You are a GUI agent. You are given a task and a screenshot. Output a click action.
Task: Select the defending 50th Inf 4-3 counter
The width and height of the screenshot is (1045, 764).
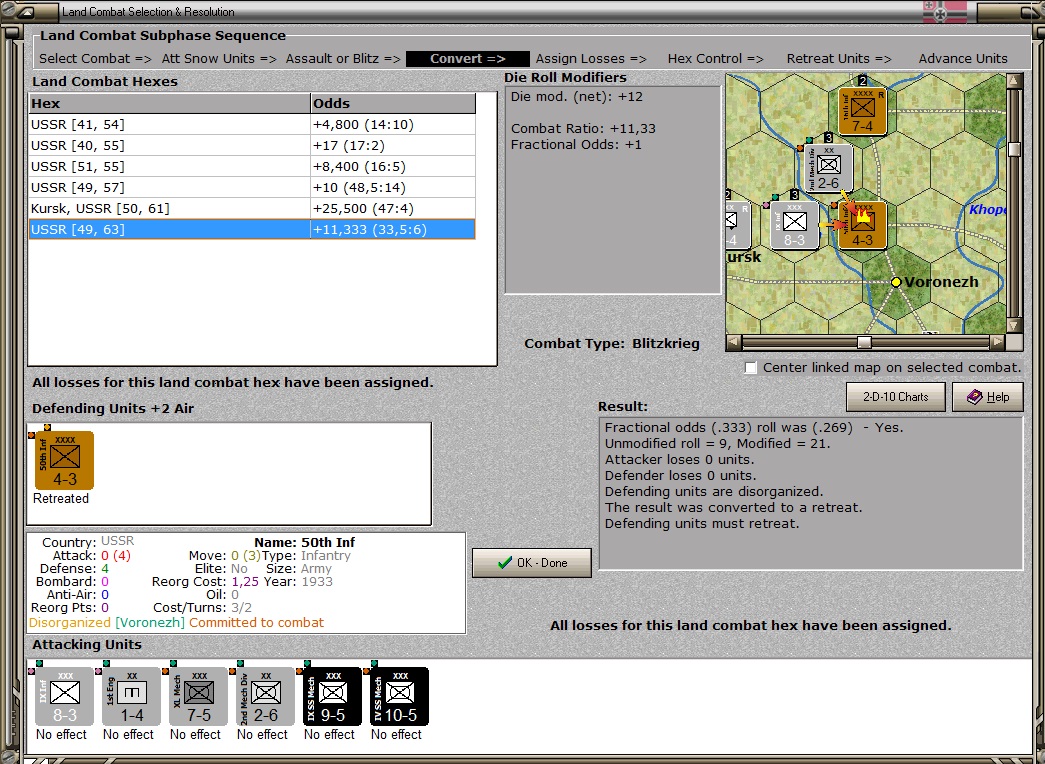65,461
